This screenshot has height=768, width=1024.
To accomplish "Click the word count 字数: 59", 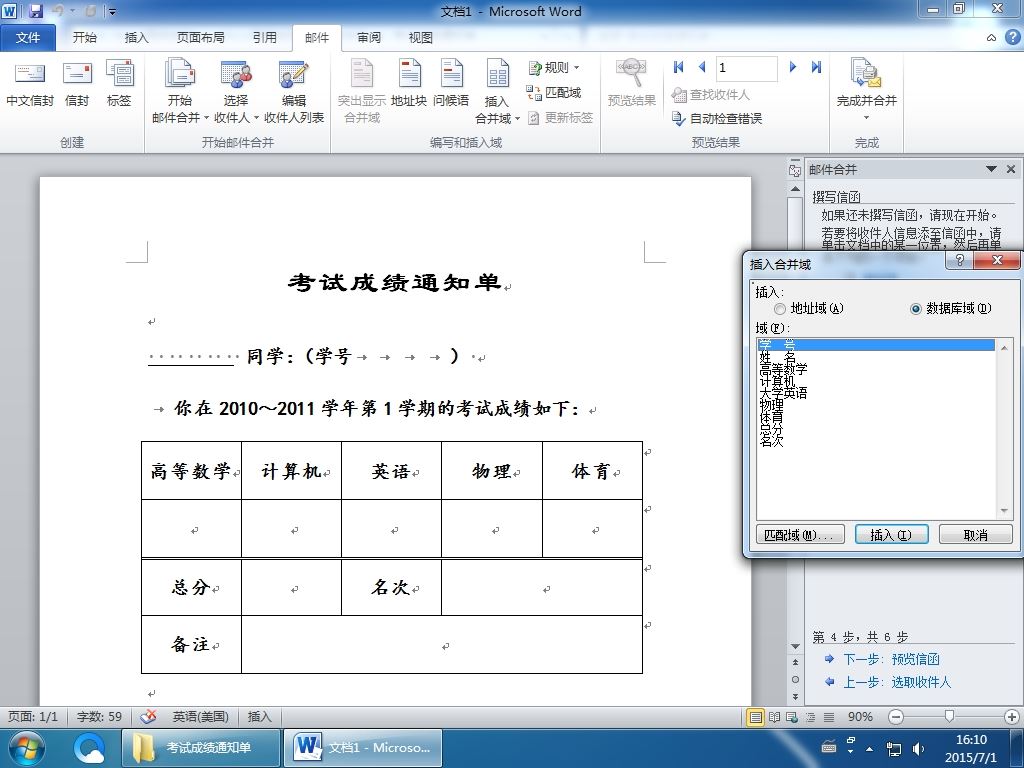I will click(x=99, y=716).
